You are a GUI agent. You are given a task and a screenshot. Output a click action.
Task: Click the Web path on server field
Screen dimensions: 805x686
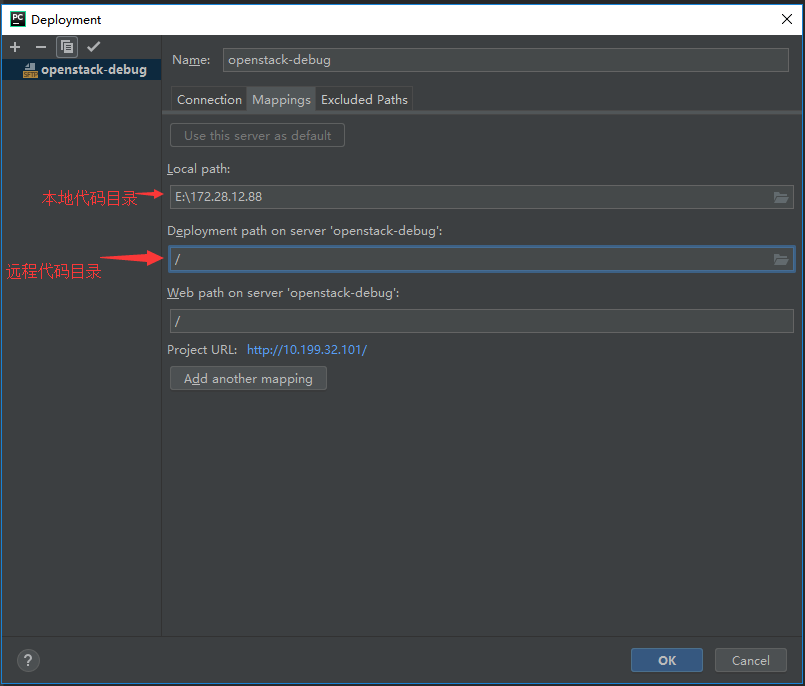(x=482, y=321)
